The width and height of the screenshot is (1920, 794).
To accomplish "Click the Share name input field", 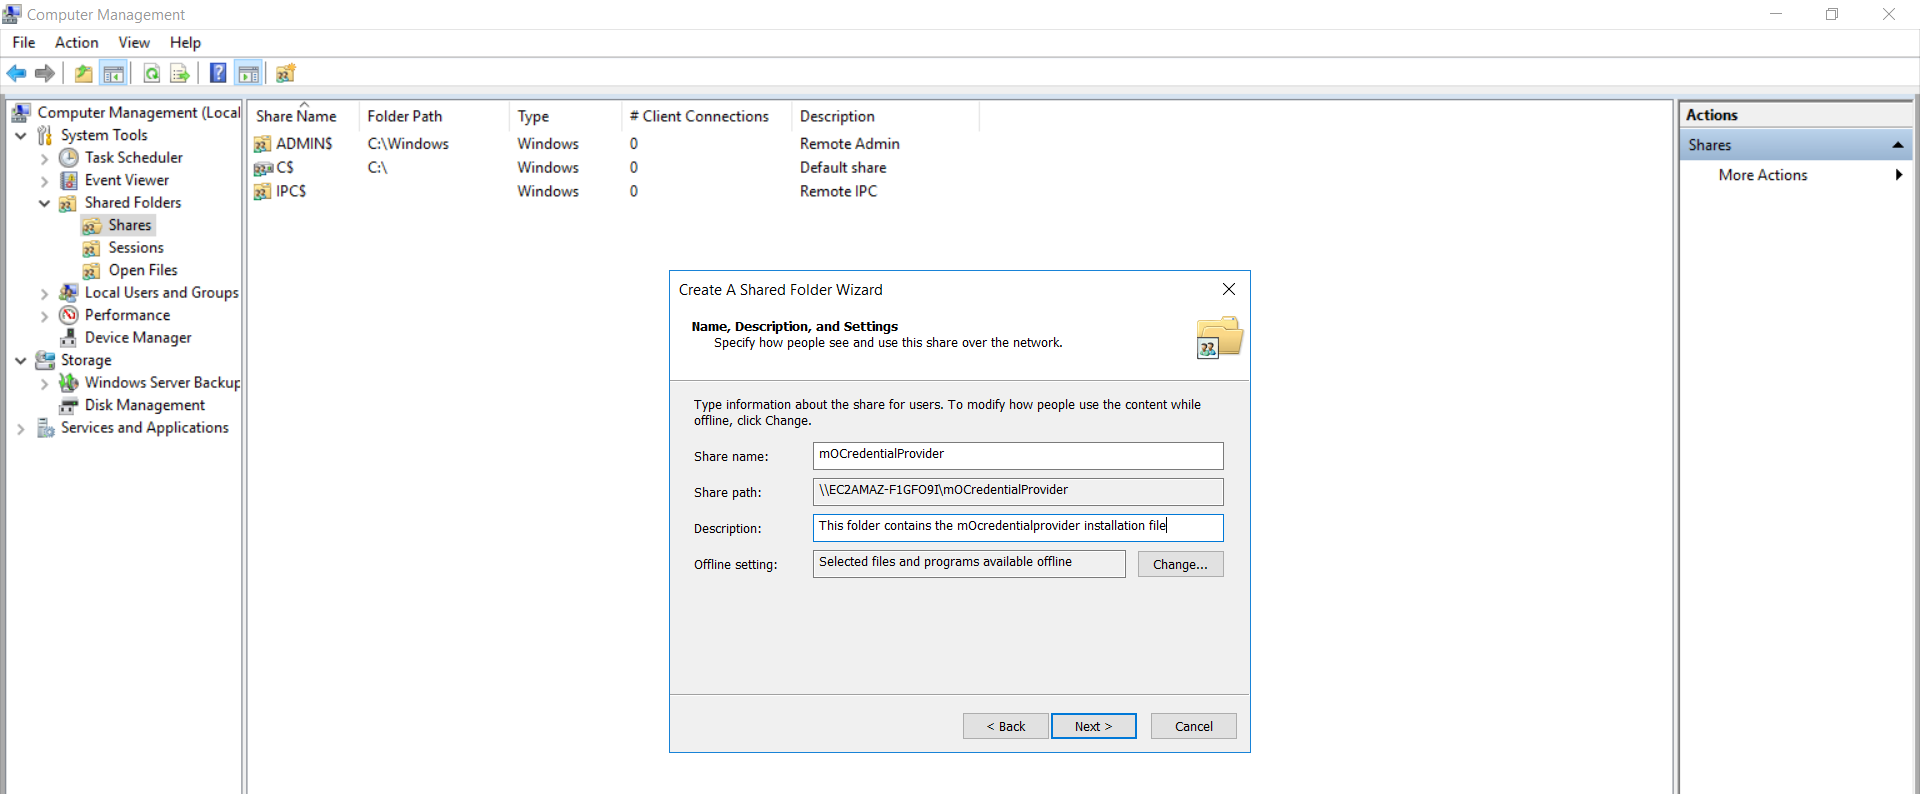I will [x=1018, y=455].
